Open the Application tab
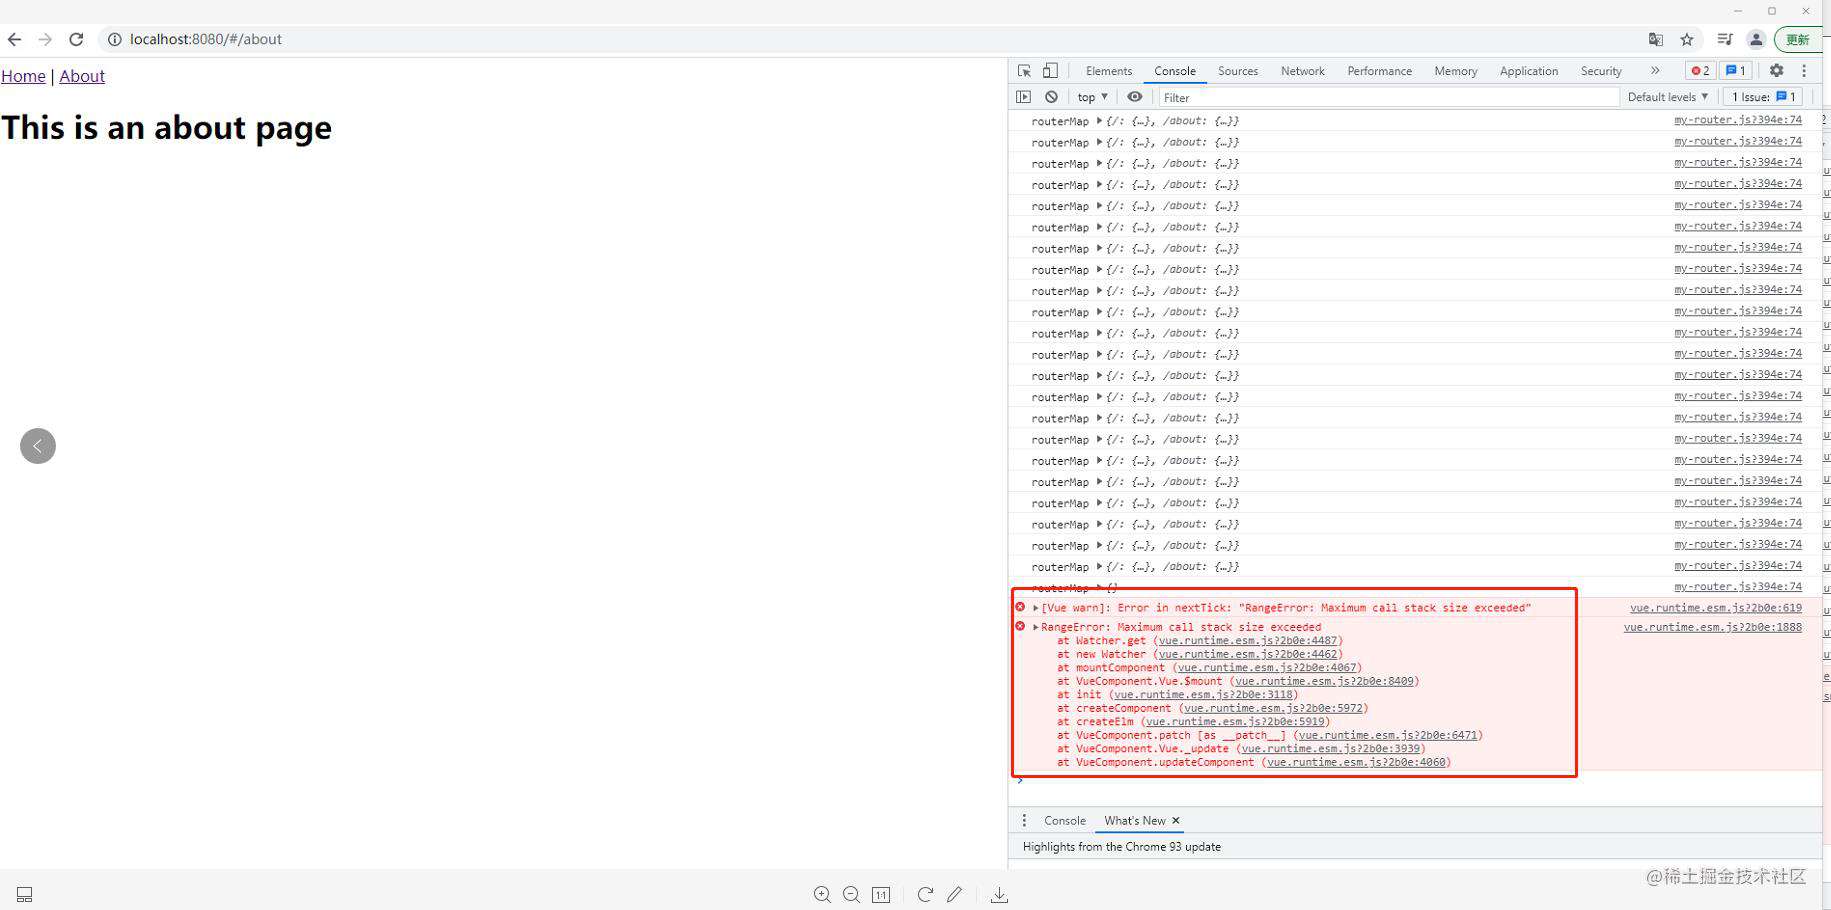 pos(1528,71)
